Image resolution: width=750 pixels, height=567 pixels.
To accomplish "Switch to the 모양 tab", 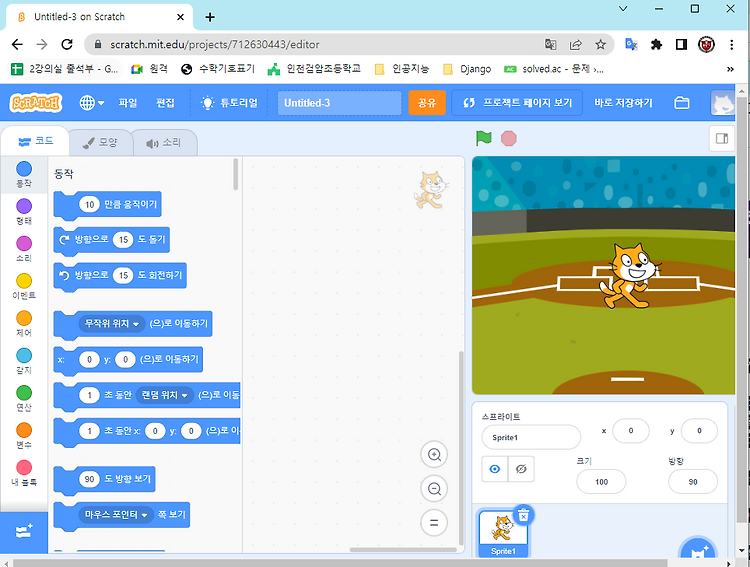I will [x=100, y=143].
